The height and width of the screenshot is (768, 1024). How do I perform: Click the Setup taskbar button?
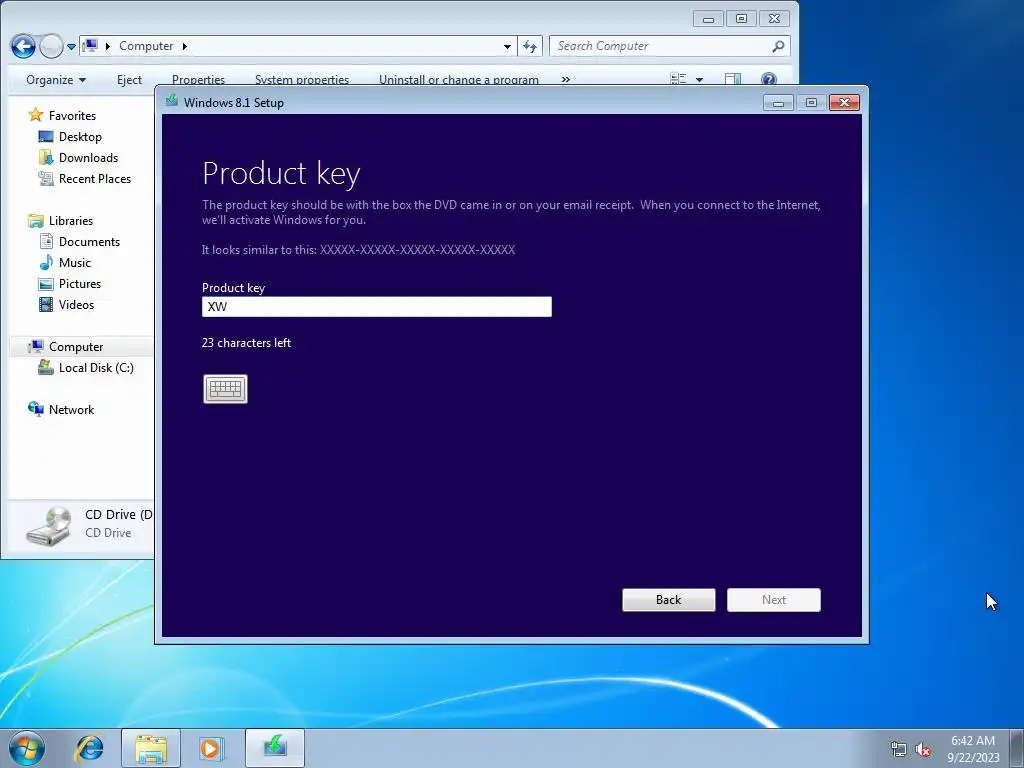pos(275,748)
